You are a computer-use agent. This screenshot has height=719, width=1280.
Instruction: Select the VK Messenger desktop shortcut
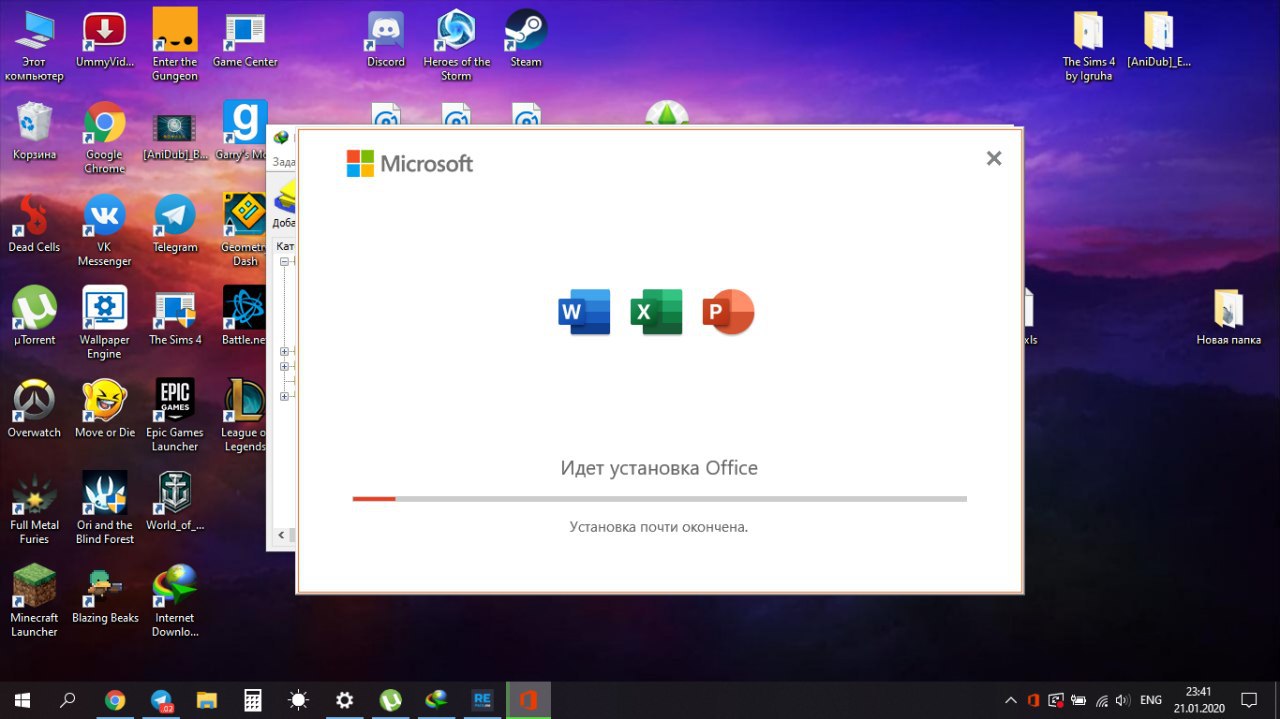tap(104, 230)
